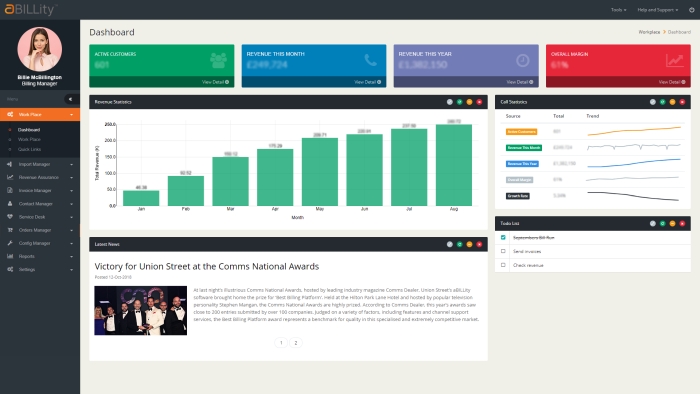Expand the Service Desk menu arrow
Viewport: 700px width, 394px height.
pyautogui.click(x=71, y=217)
